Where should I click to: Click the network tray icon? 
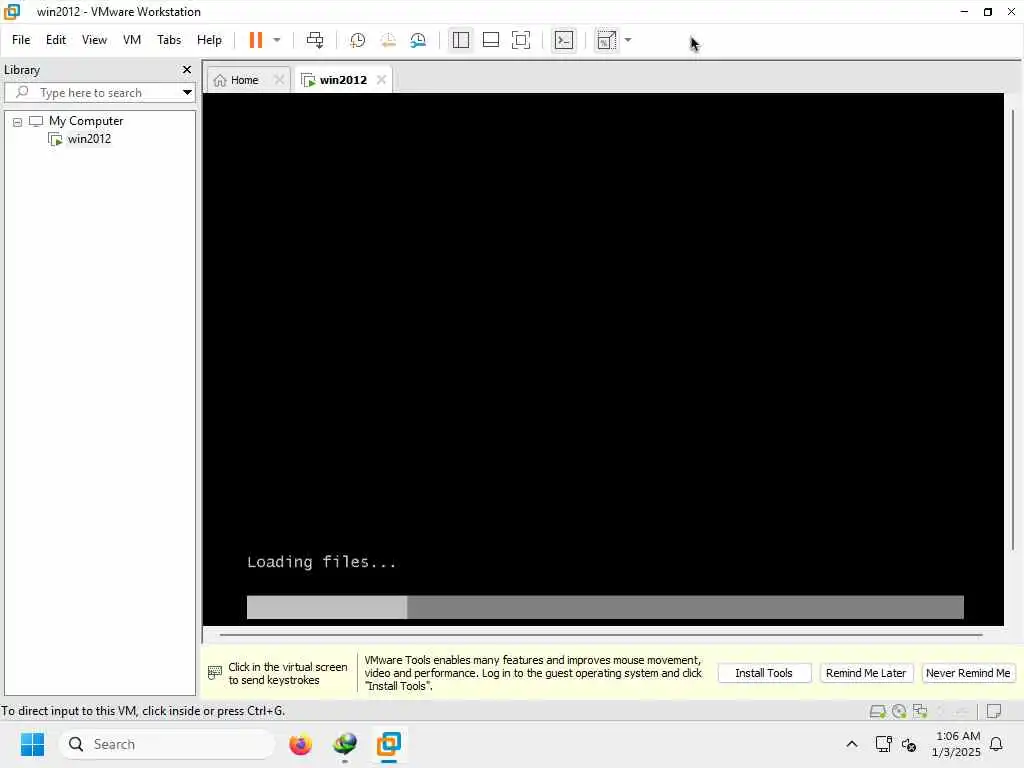[884, 744]
